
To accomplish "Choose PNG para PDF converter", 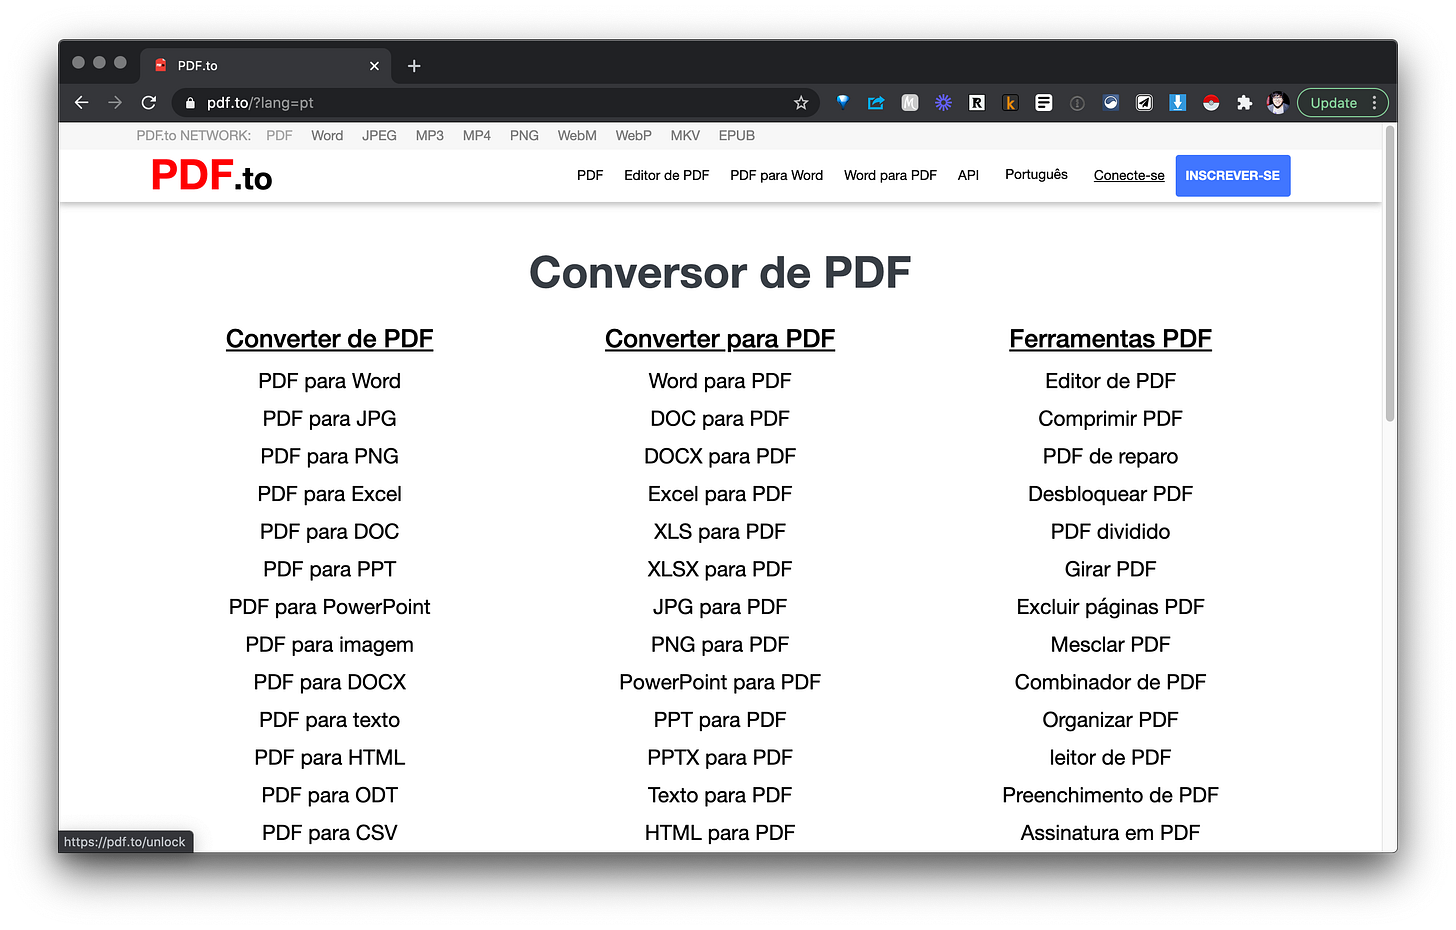I will [720, 645].
